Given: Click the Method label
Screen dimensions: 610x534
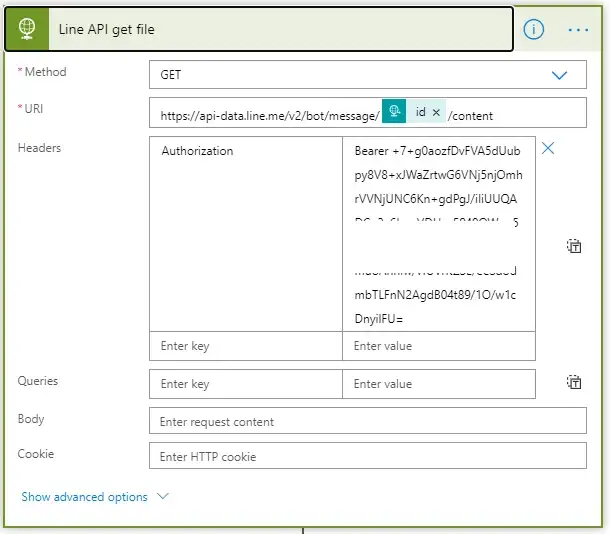Looking at the screenshot, I should pos(45,72).
